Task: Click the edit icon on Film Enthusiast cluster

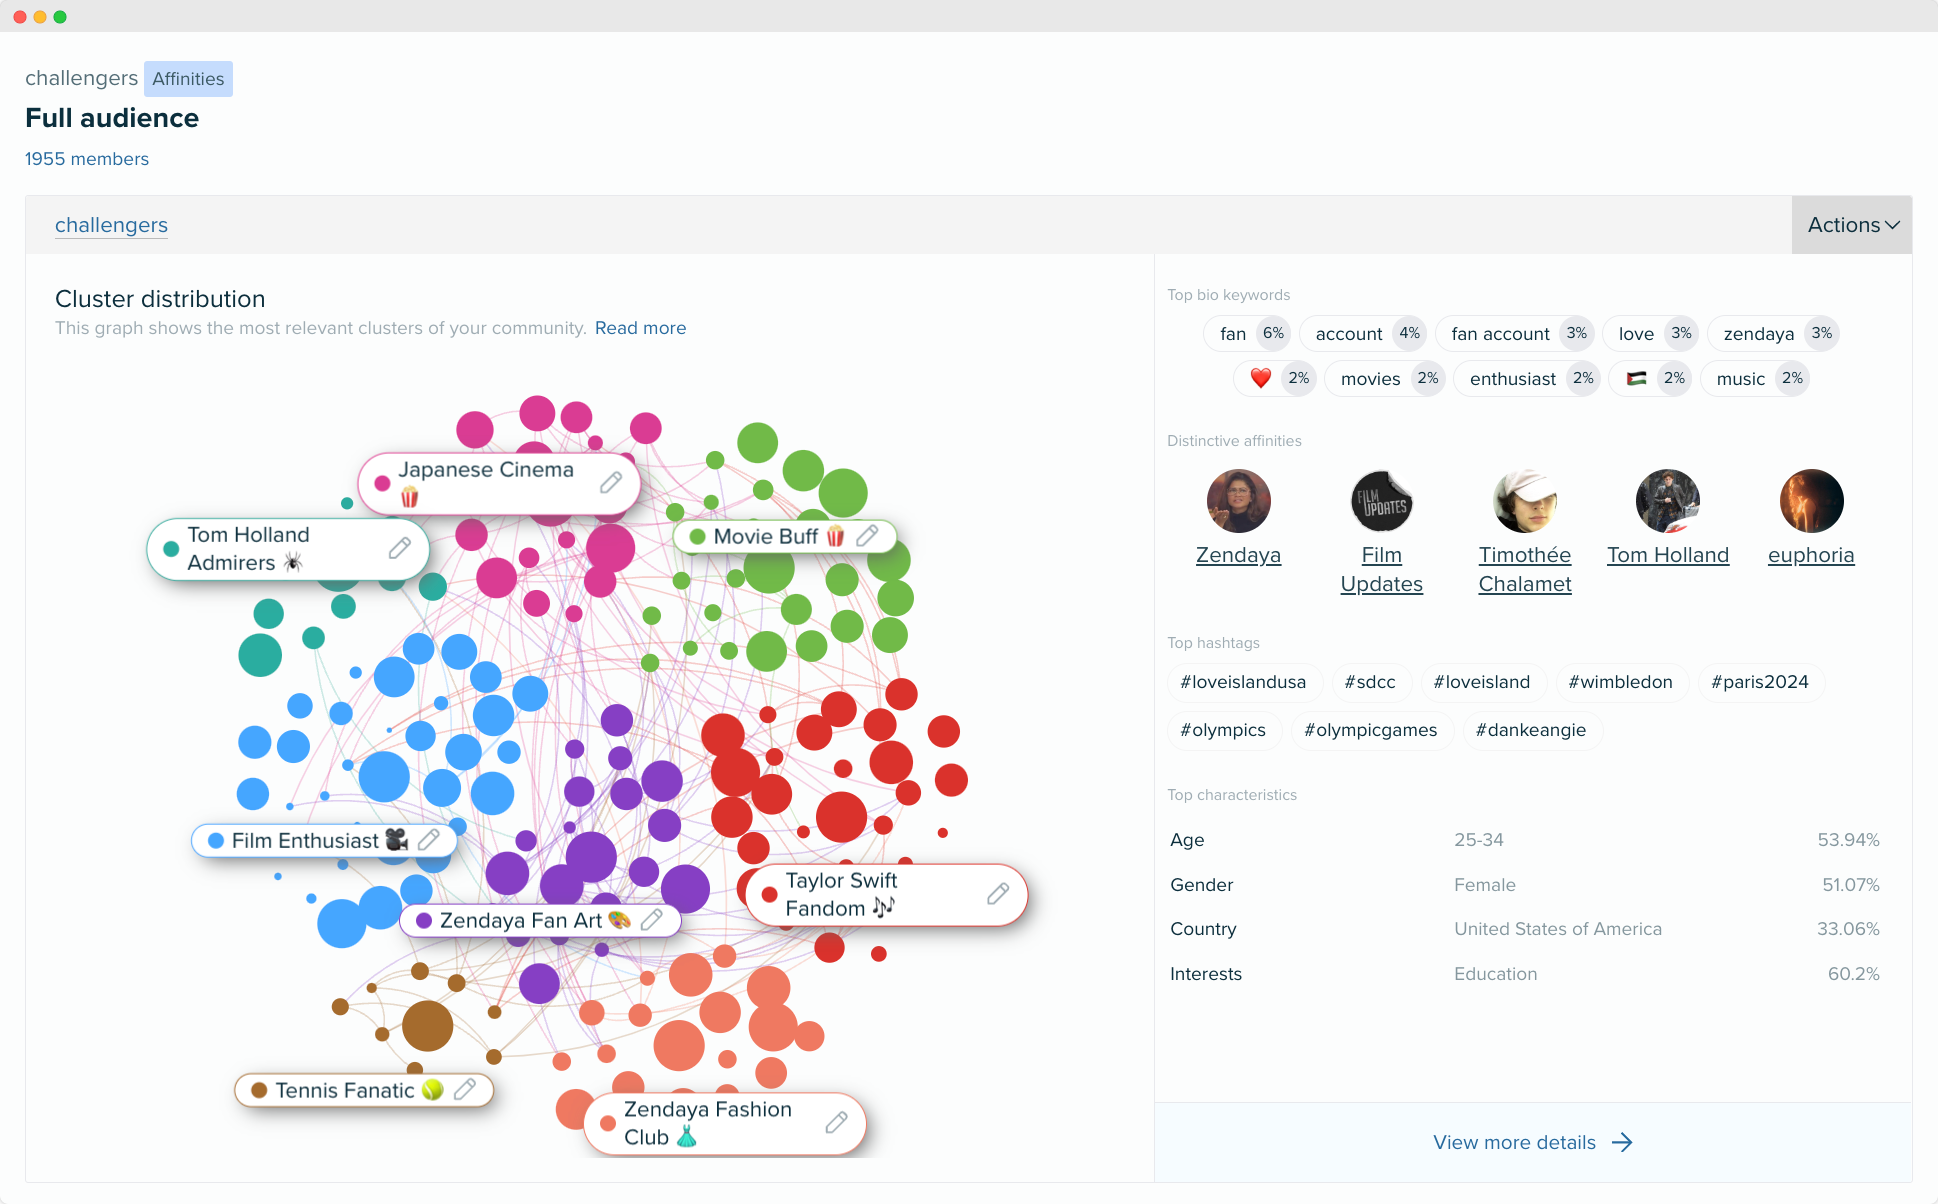Action: click(x=431, y=841)
